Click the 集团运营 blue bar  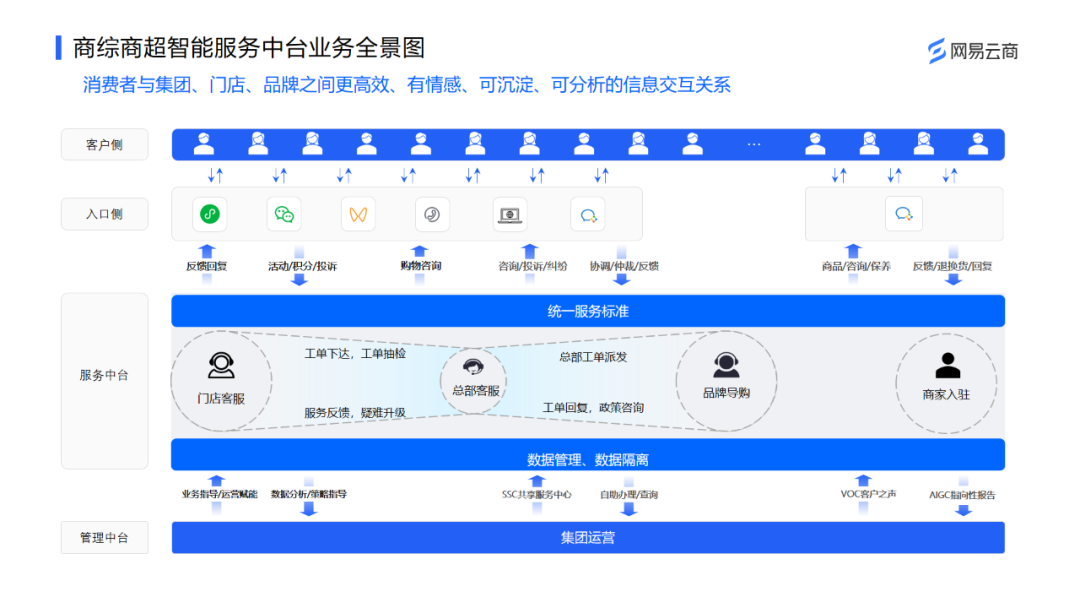click(x=588, y=538)
